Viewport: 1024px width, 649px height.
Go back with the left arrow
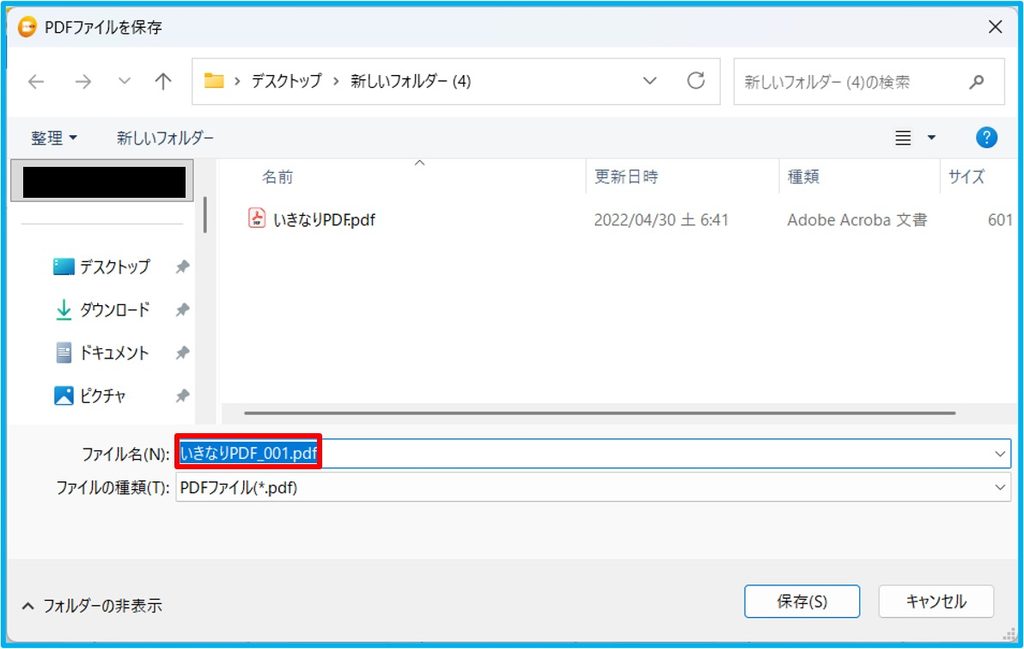pyautogui.click(x=37, y=82)
